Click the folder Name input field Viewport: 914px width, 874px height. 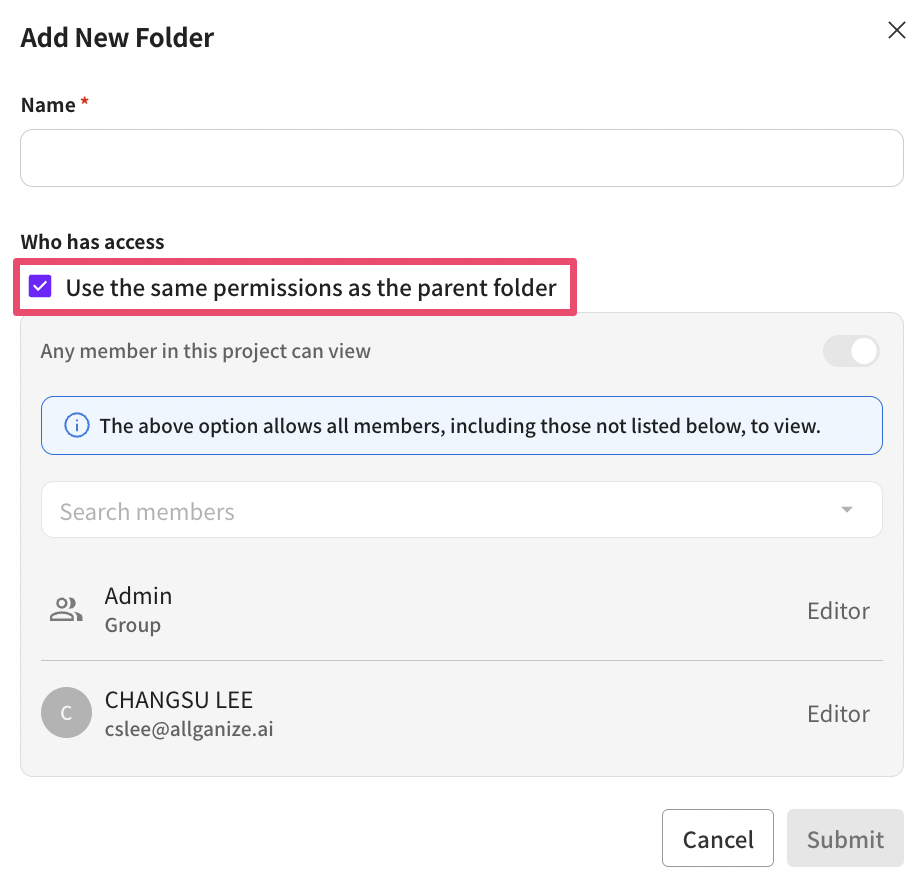tap(461, 158)
